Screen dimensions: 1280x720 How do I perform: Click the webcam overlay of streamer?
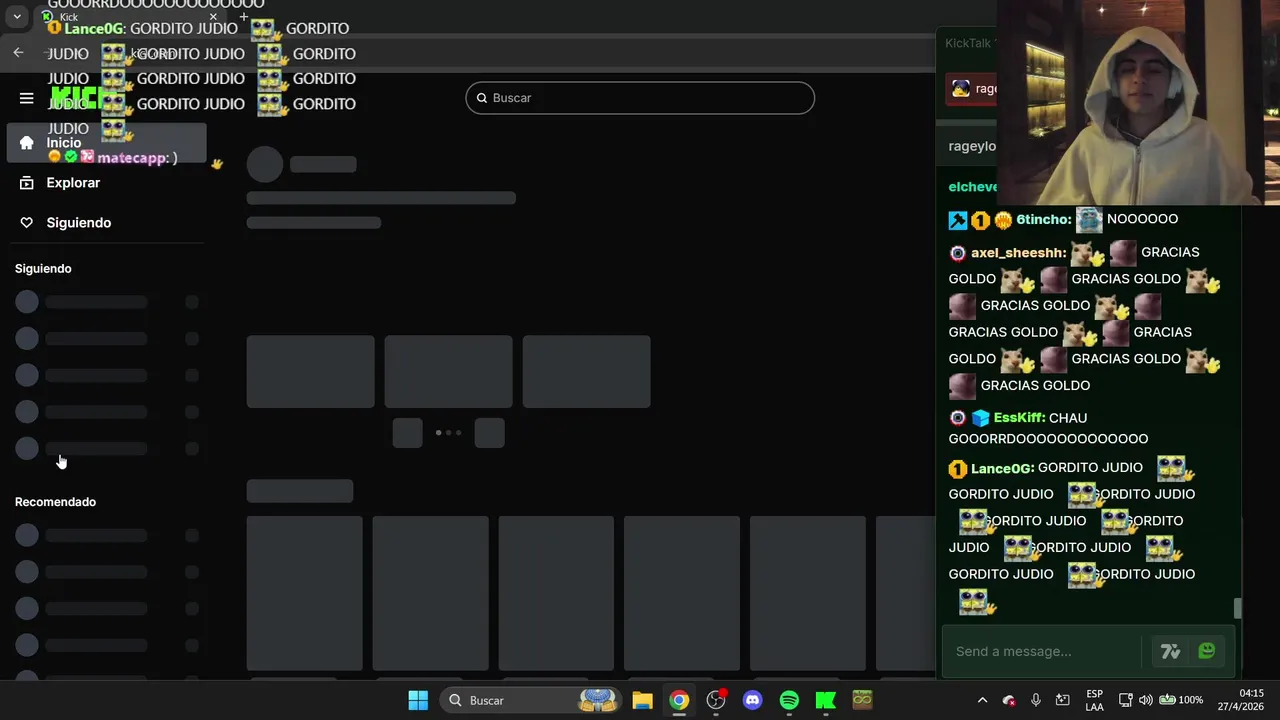(1138, 102)
